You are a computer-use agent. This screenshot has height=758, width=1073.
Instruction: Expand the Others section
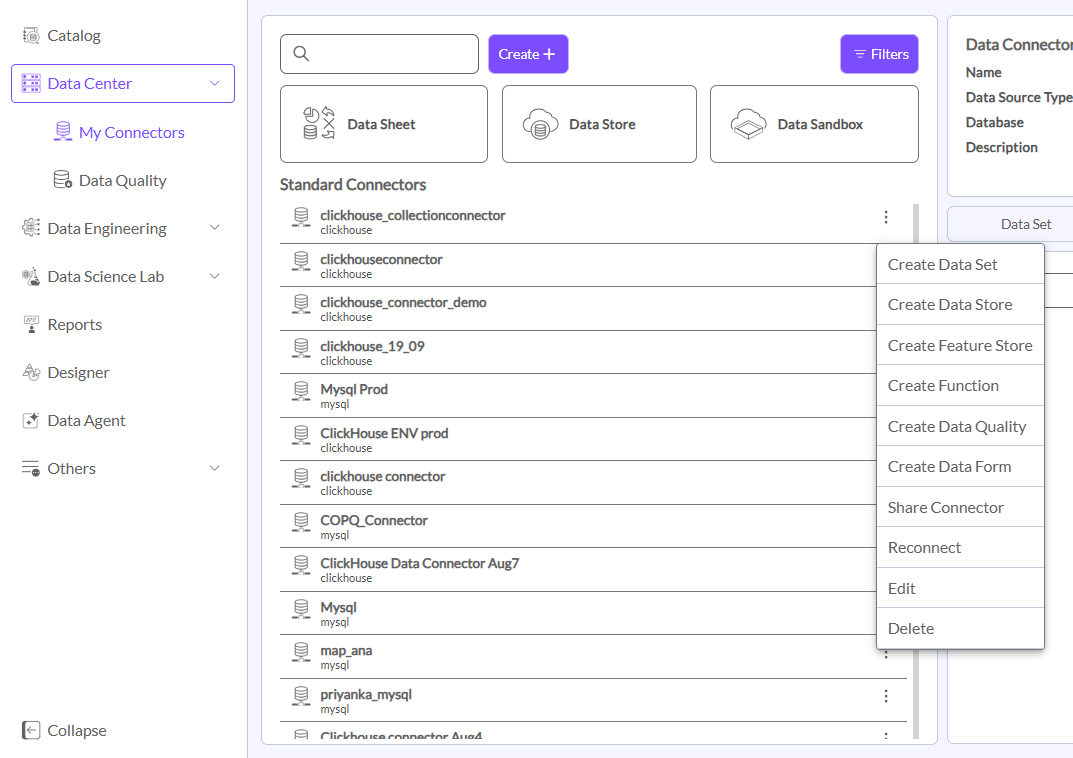(x=214, y=469)
